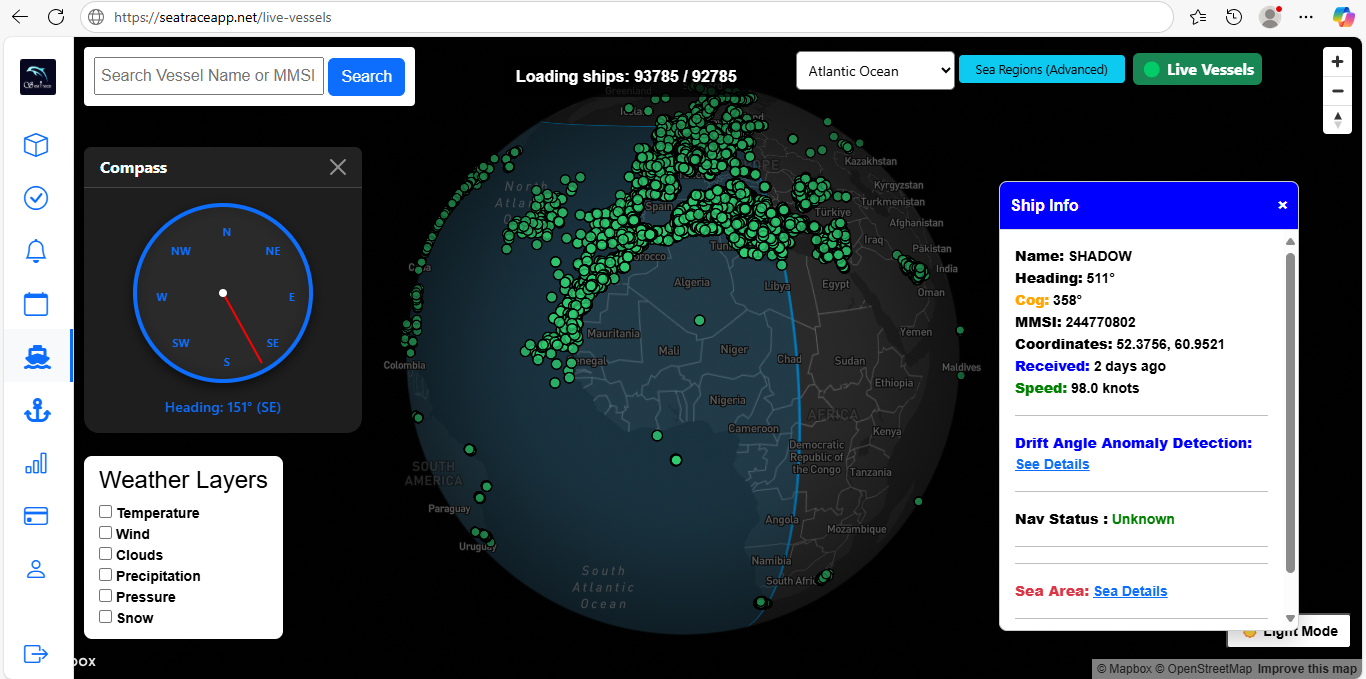Add page to browser favorites
Image resolution: width=1366 pixels, height=679 pixels.
[1198, 17]
